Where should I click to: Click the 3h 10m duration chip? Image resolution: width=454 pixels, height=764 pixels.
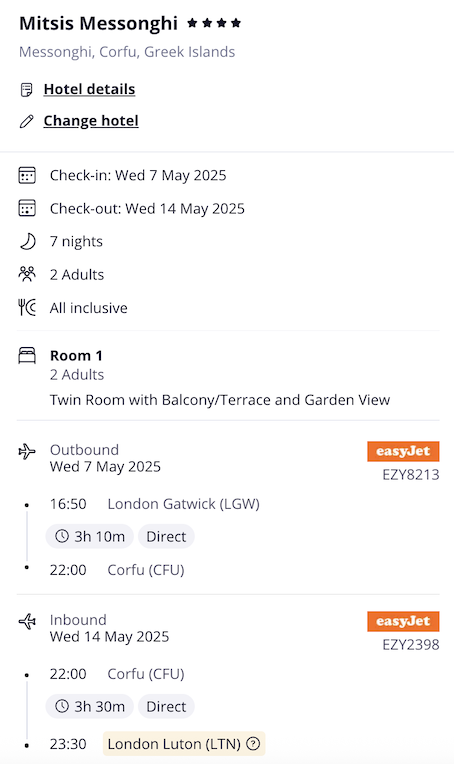point(90,536)
